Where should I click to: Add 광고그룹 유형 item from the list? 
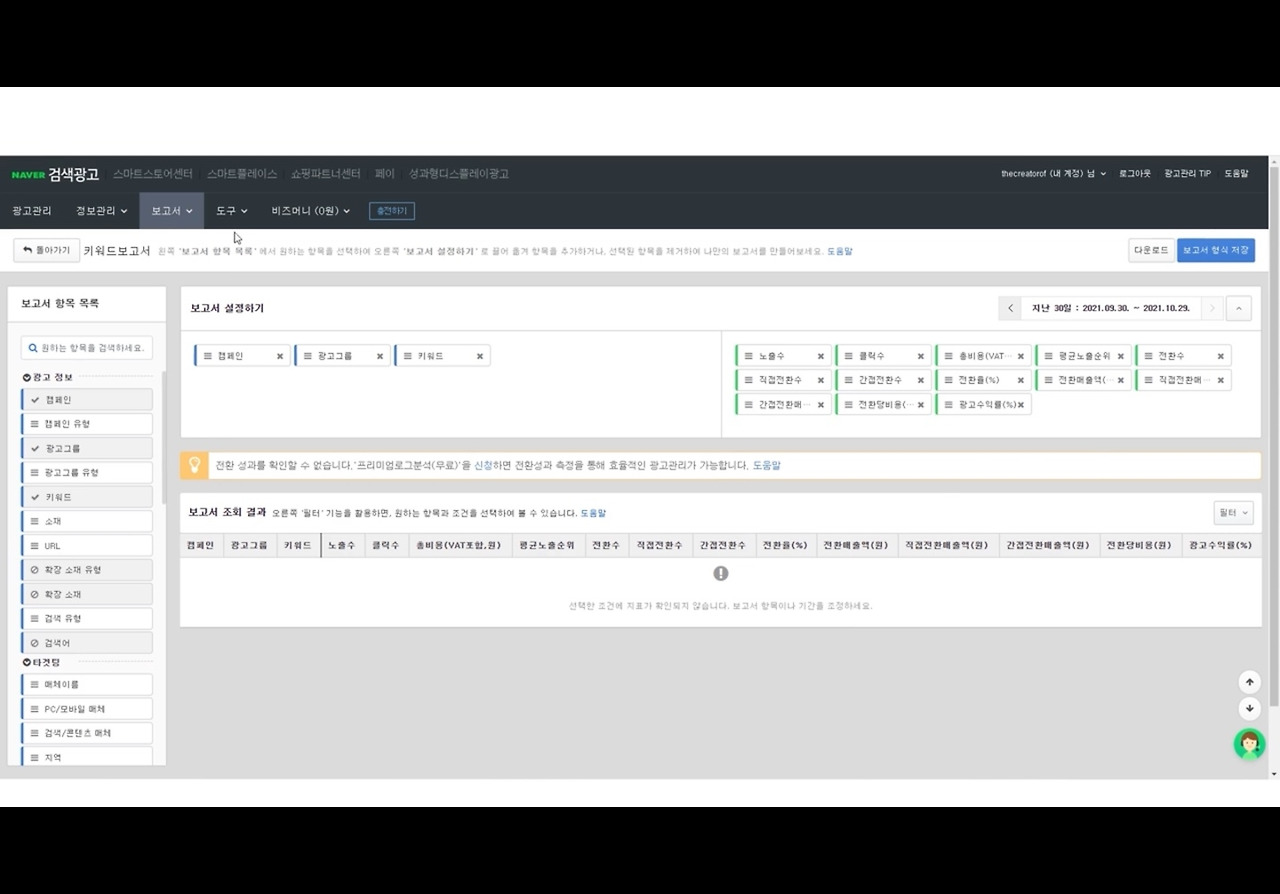click(x=87, y=472)
